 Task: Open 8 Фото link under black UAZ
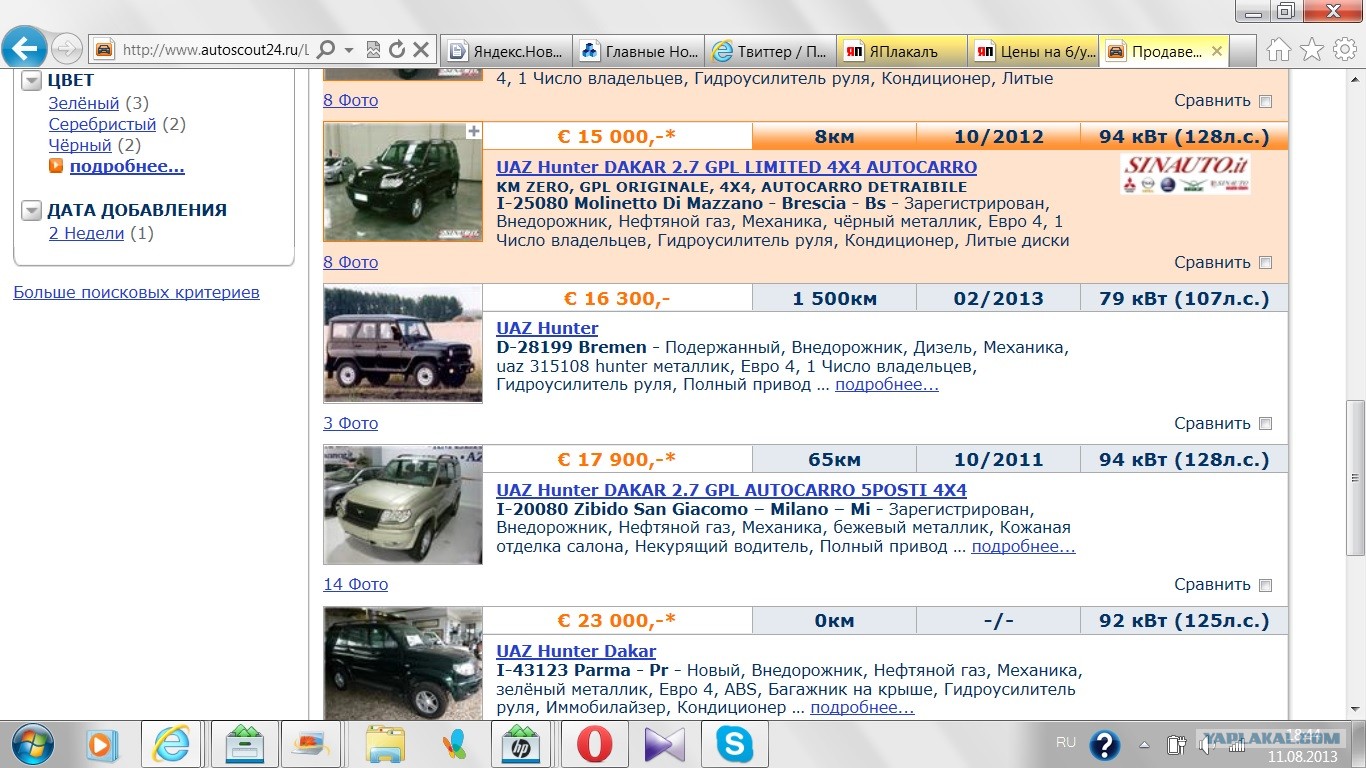coord(350,262)
